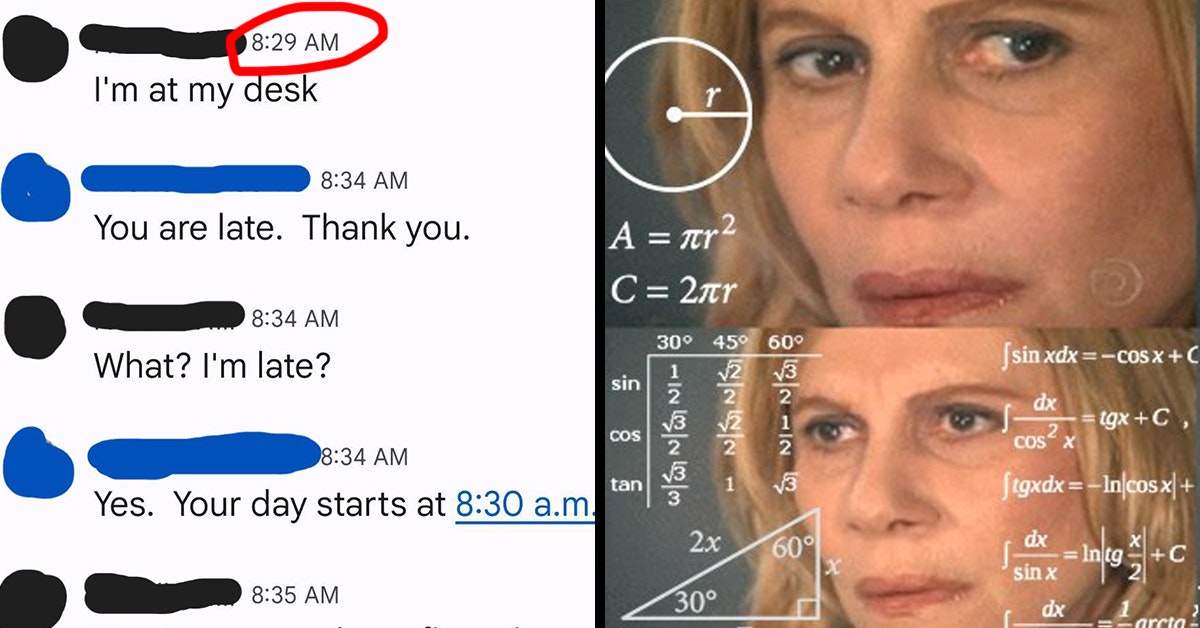Select the "What? I'm late?" message
The image size is (1200, 628).
click(212, 365)
